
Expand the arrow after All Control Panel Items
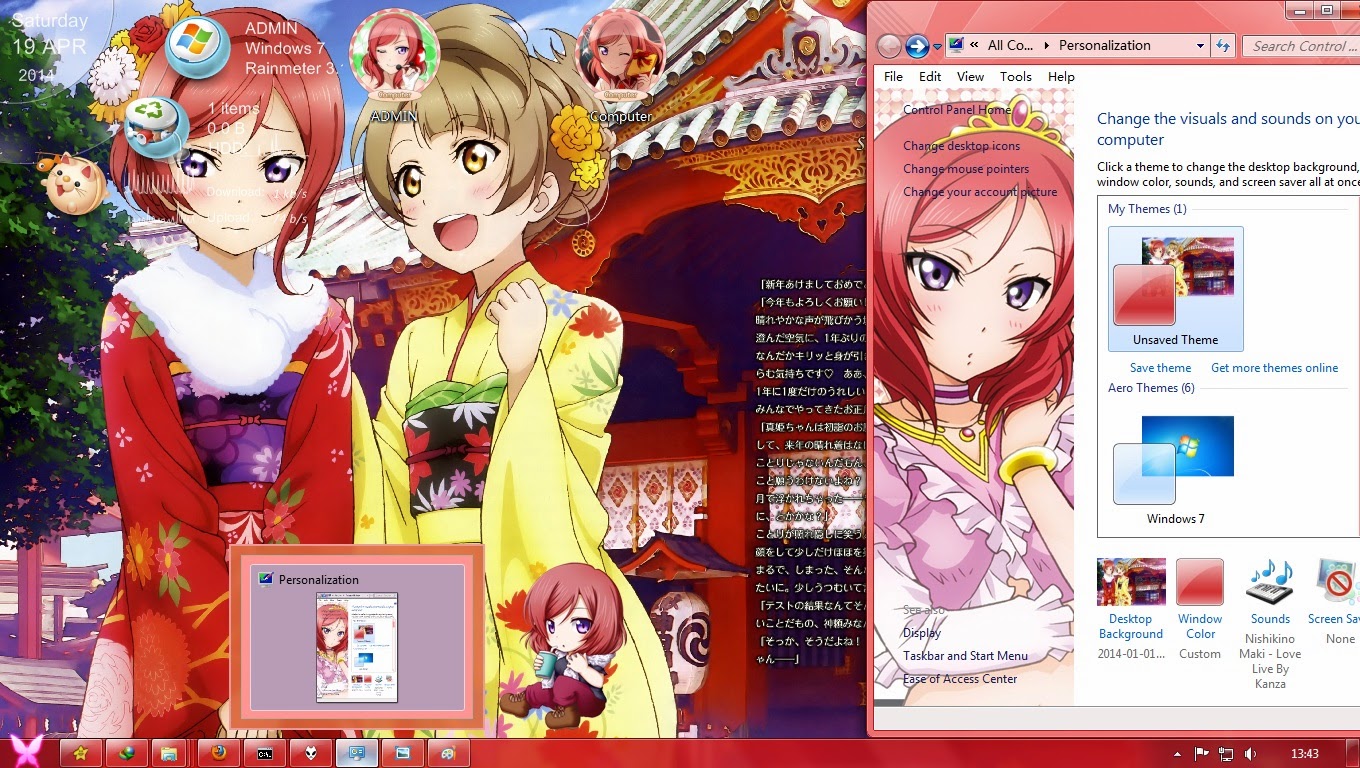1047,45
